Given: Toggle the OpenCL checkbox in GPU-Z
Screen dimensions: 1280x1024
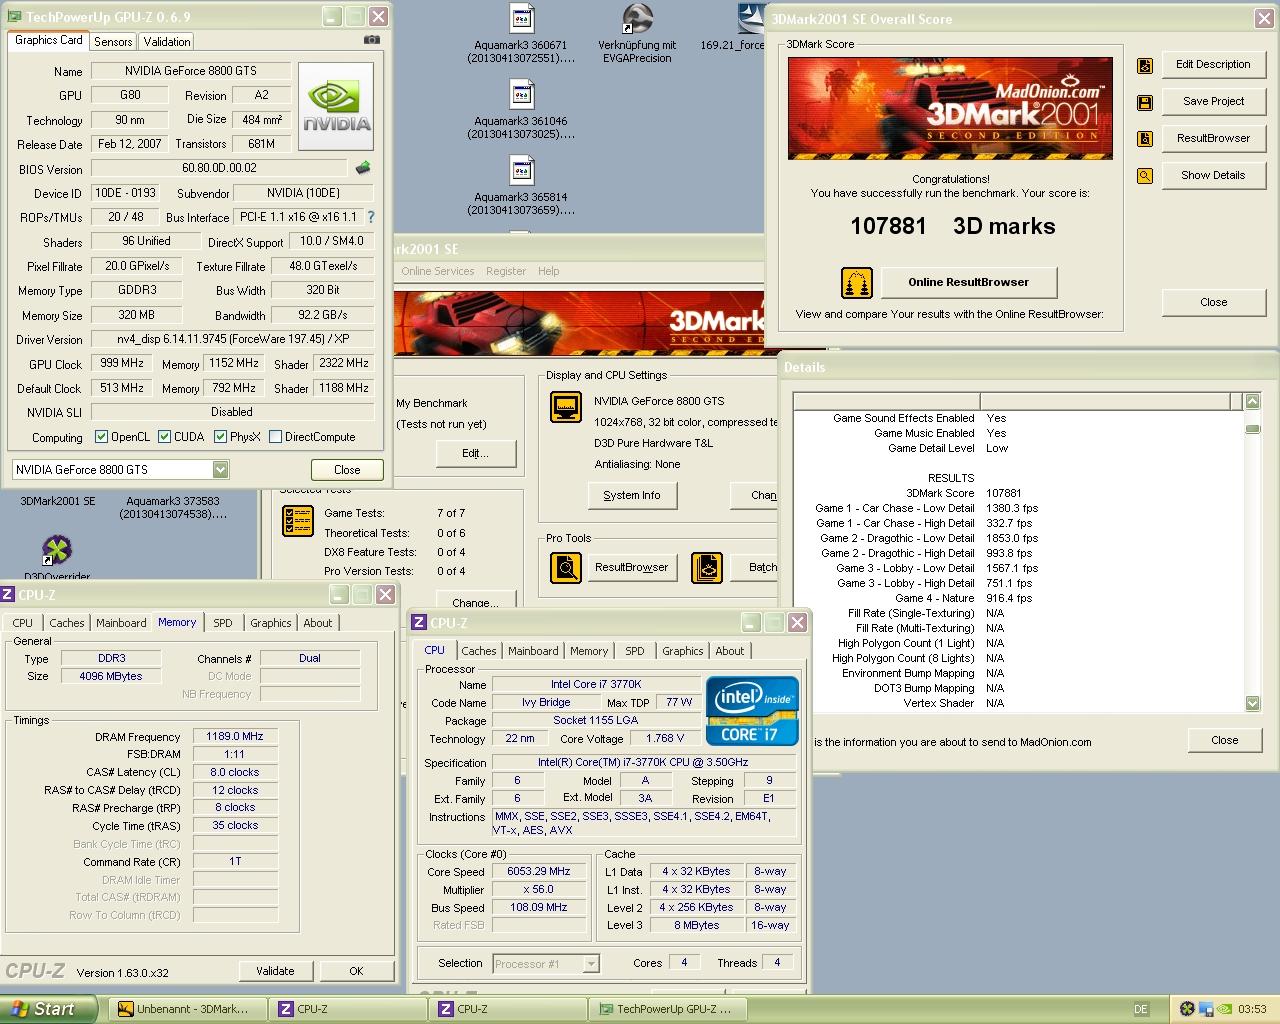Looking at the screenshot, I should pyautogui.click(x=101, y=437).
